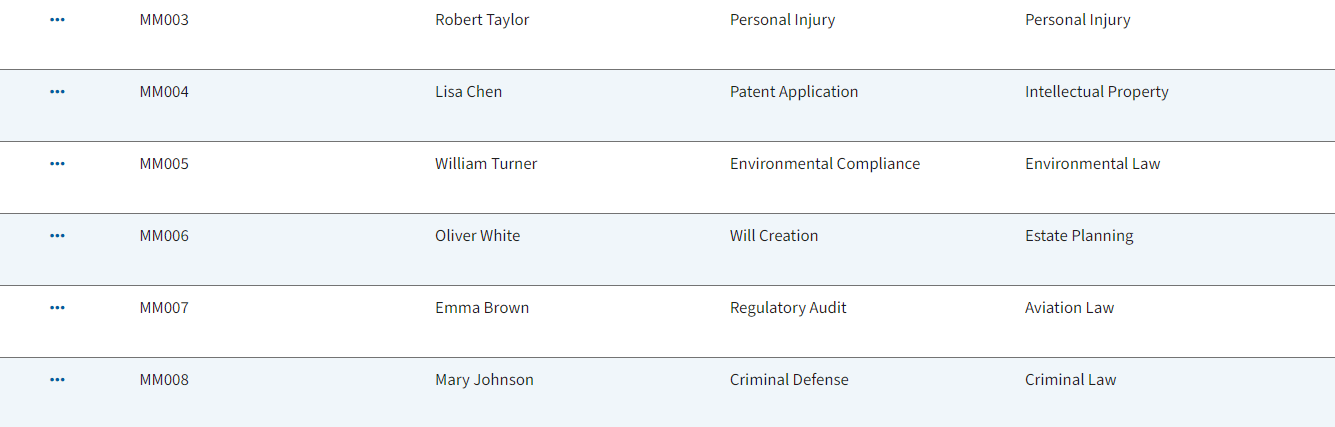The width and height of the screenshot is (1335, 427).
Task: Select the Intellectual Property practice area
Action: [x=1097, y=92]
